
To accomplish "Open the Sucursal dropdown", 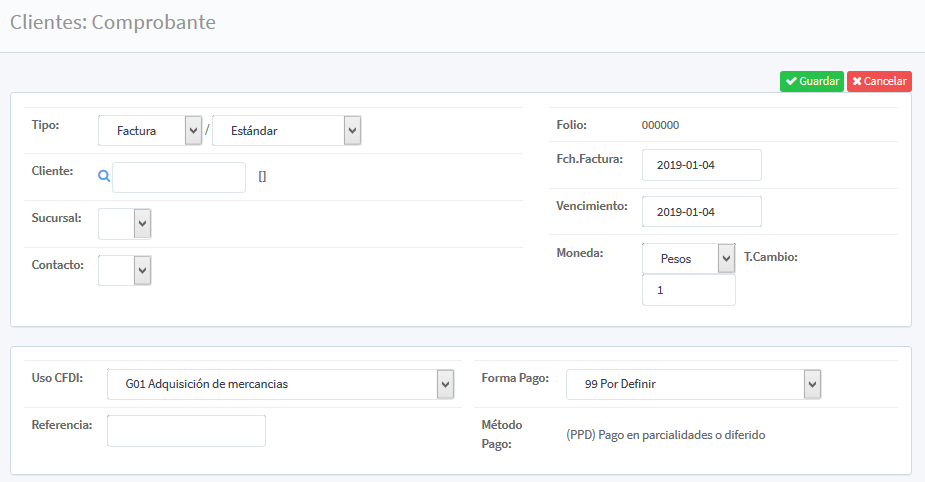I will pos(125,223).
